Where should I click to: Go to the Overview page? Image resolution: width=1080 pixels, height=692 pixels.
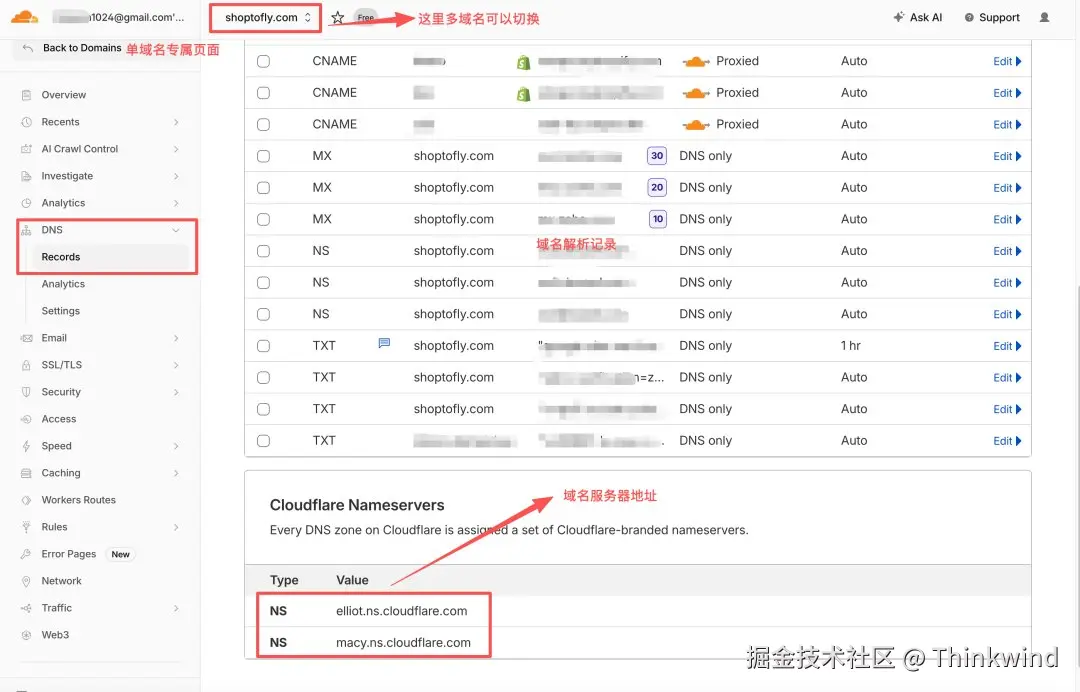(x=63, y=95)
